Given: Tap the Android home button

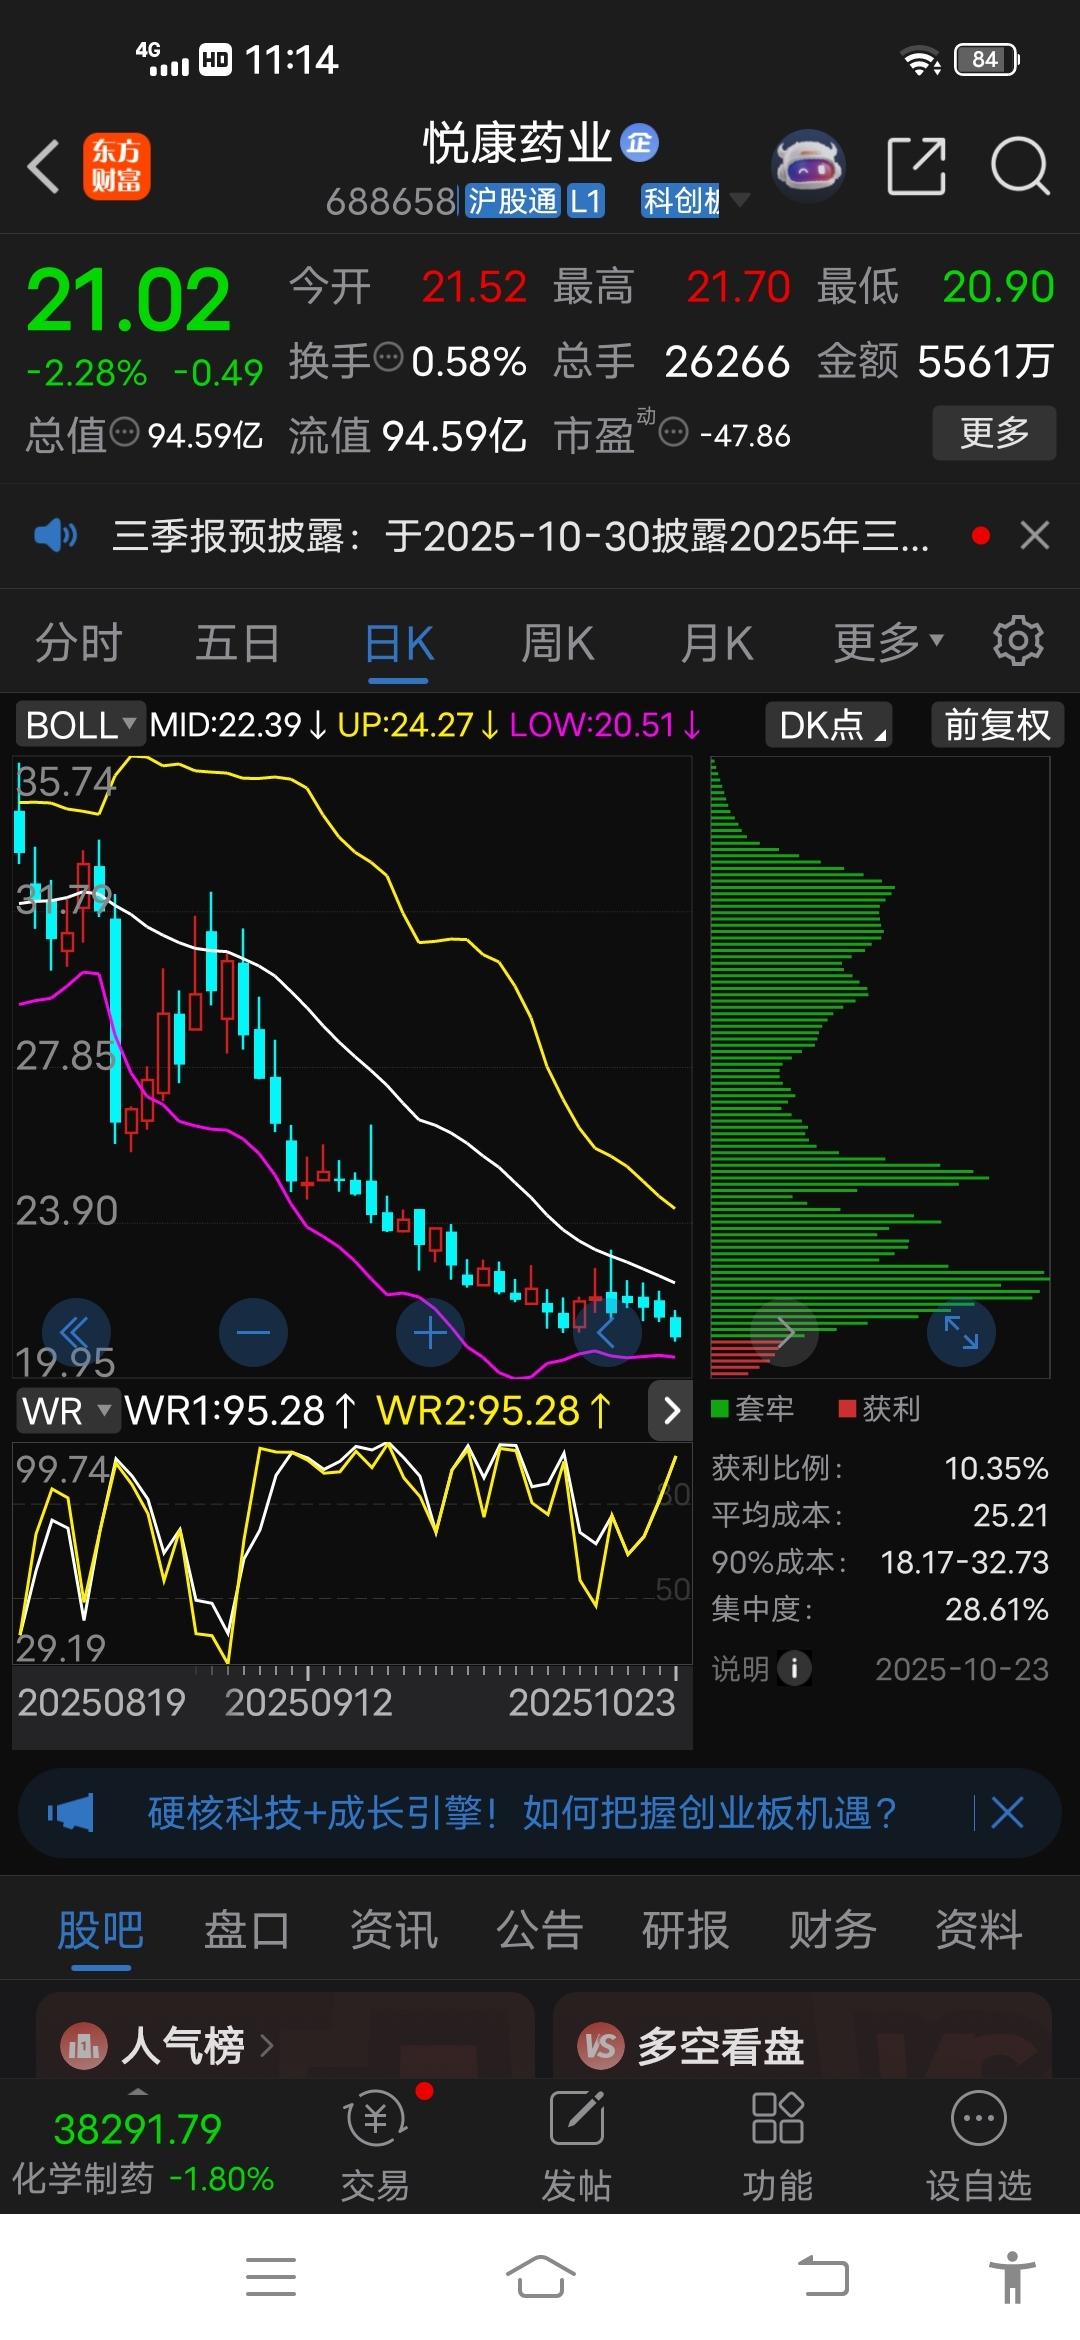Looking at the screenshot, I should pyautogui.click(x=540, y=2277).
